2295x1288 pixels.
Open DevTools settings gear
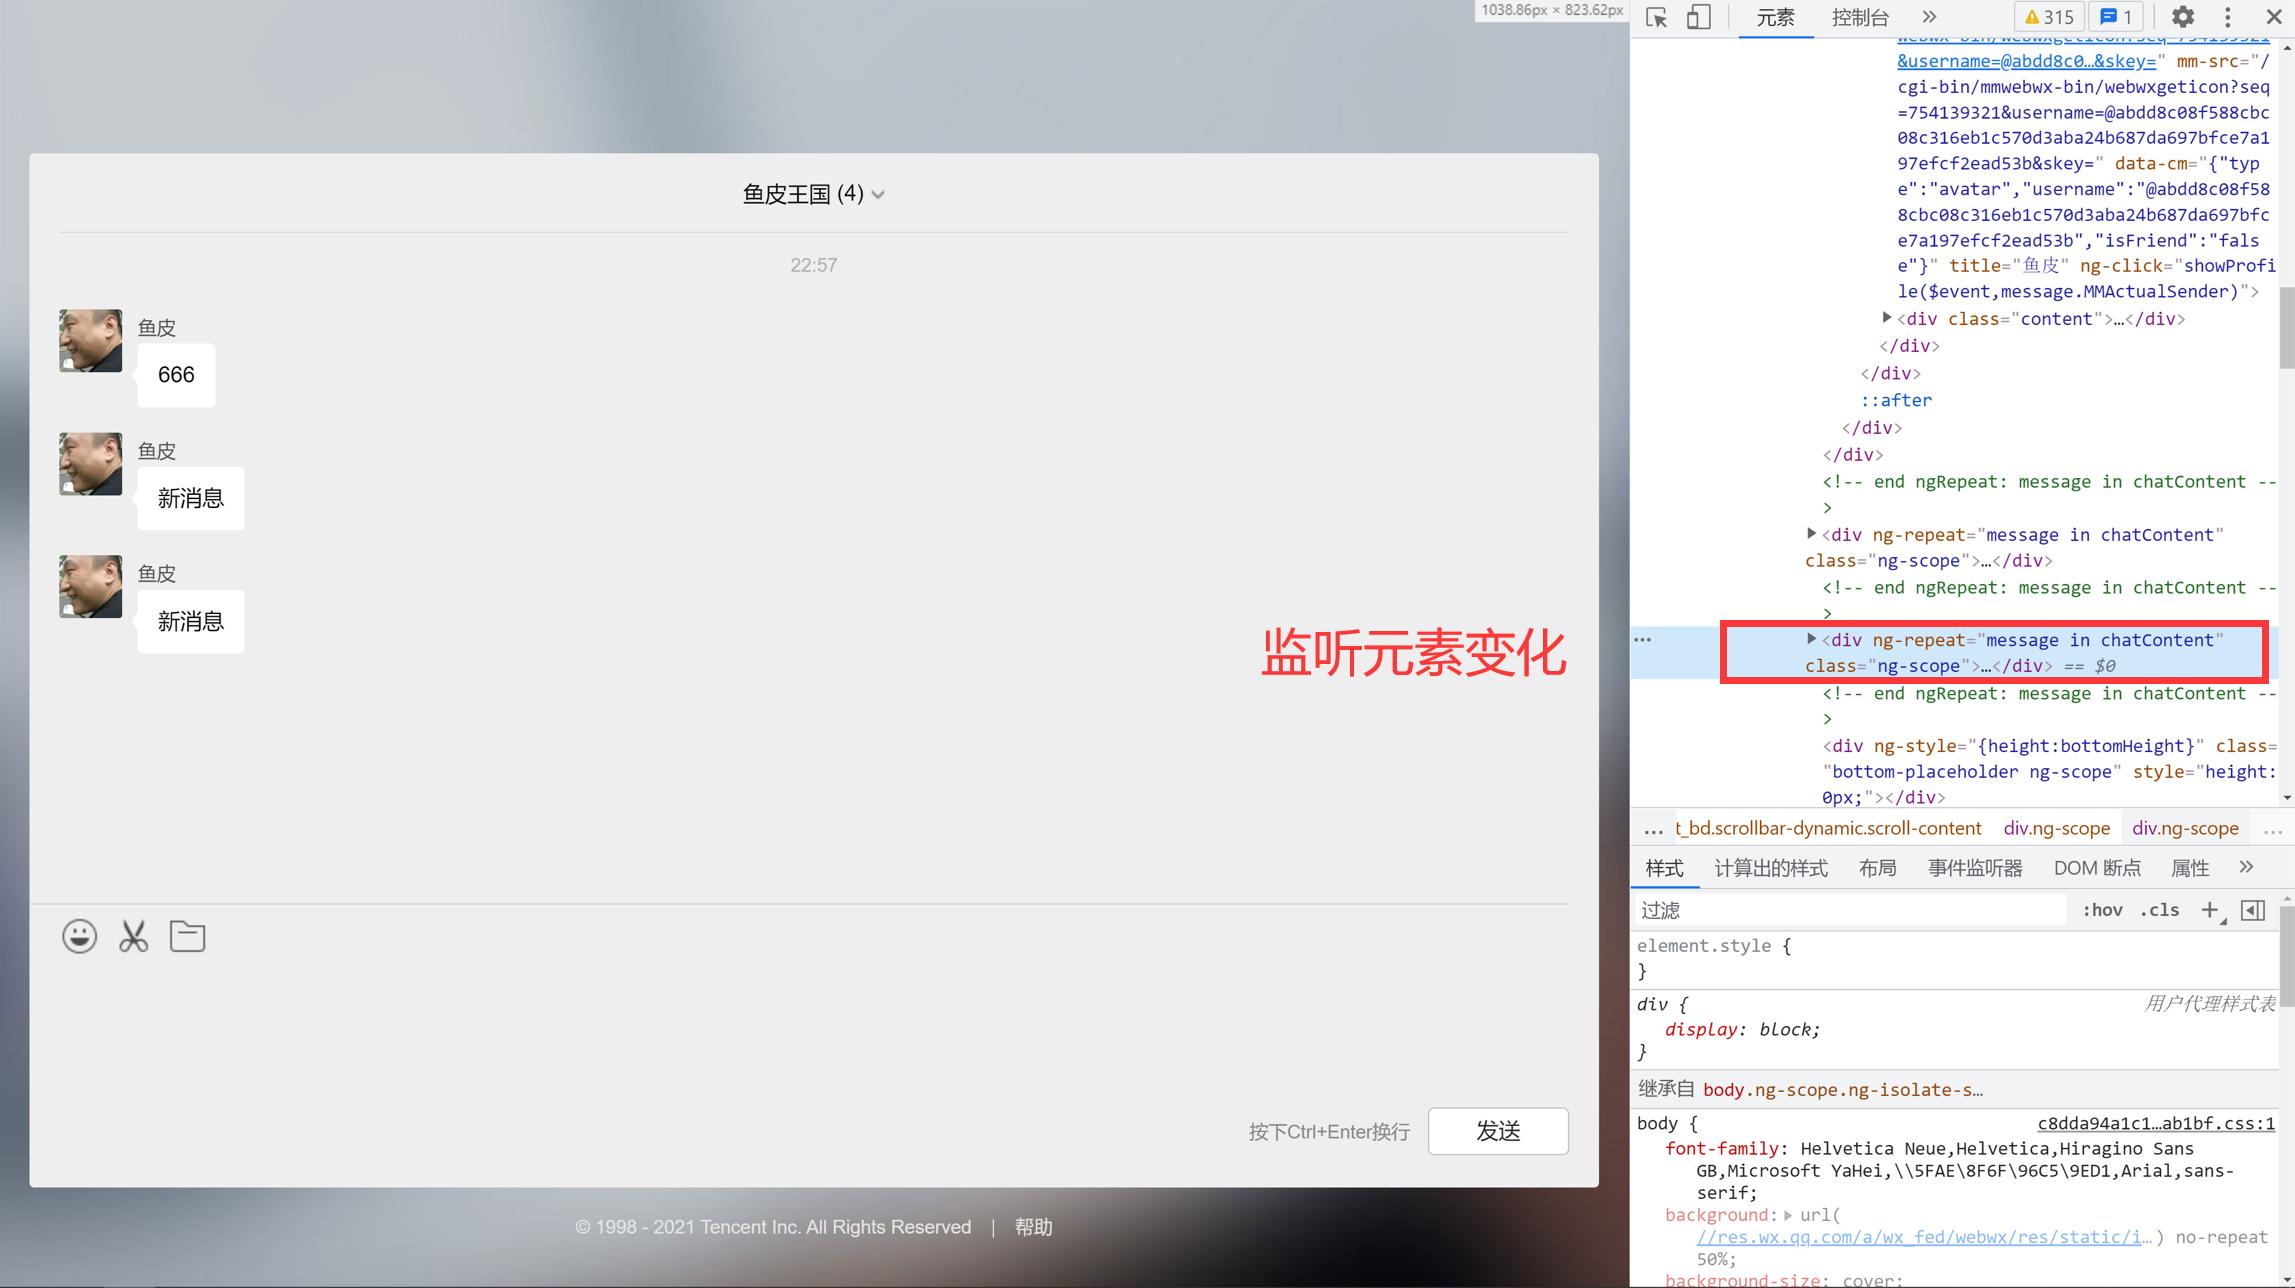click(2182, 17)
